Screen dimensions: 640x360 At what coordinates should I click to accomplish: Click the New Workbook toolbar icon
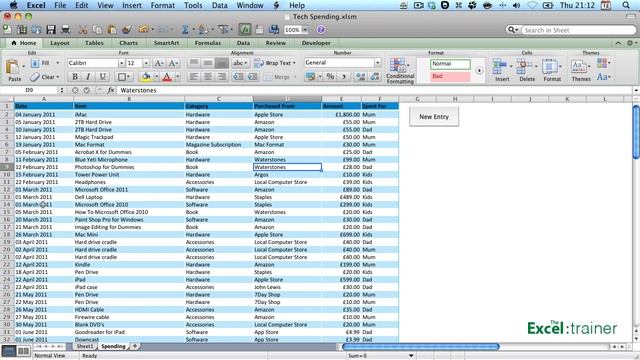click(7, 29)
